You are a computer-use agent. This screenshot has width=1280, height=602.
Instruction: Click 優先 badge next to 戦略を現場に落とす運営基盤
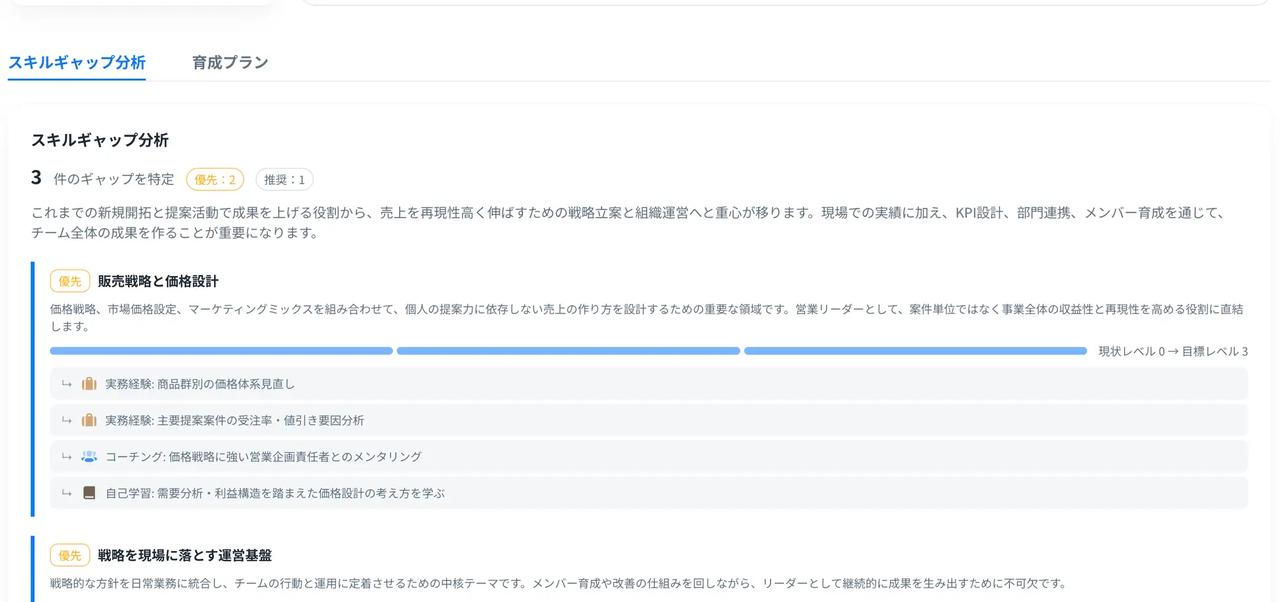[70, 555]
